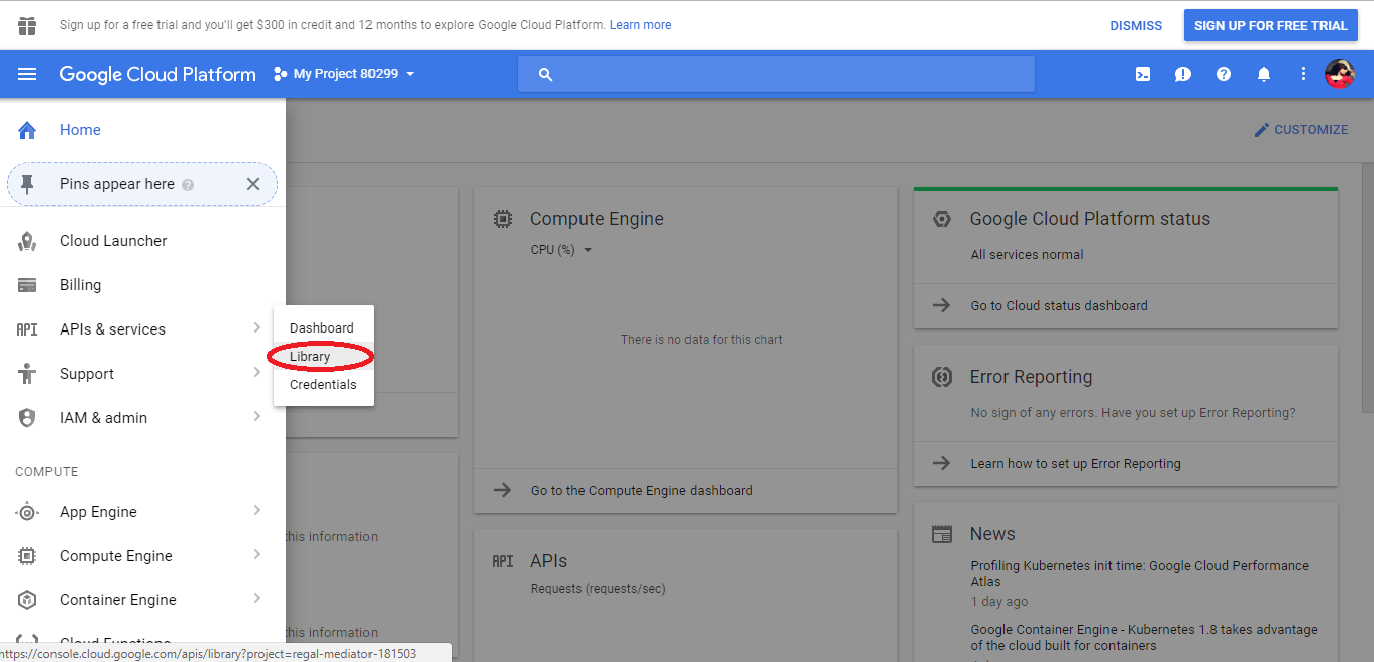This screenshot has height=662, width=1374.
Task: Click the COMPUTE section heading
Action: pos(46,472)
